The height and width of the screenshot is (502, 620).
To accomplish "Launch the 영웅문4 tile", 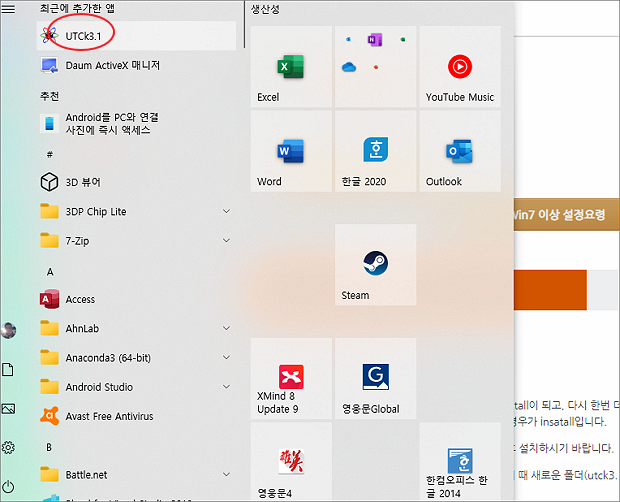I will pos(291,462).
